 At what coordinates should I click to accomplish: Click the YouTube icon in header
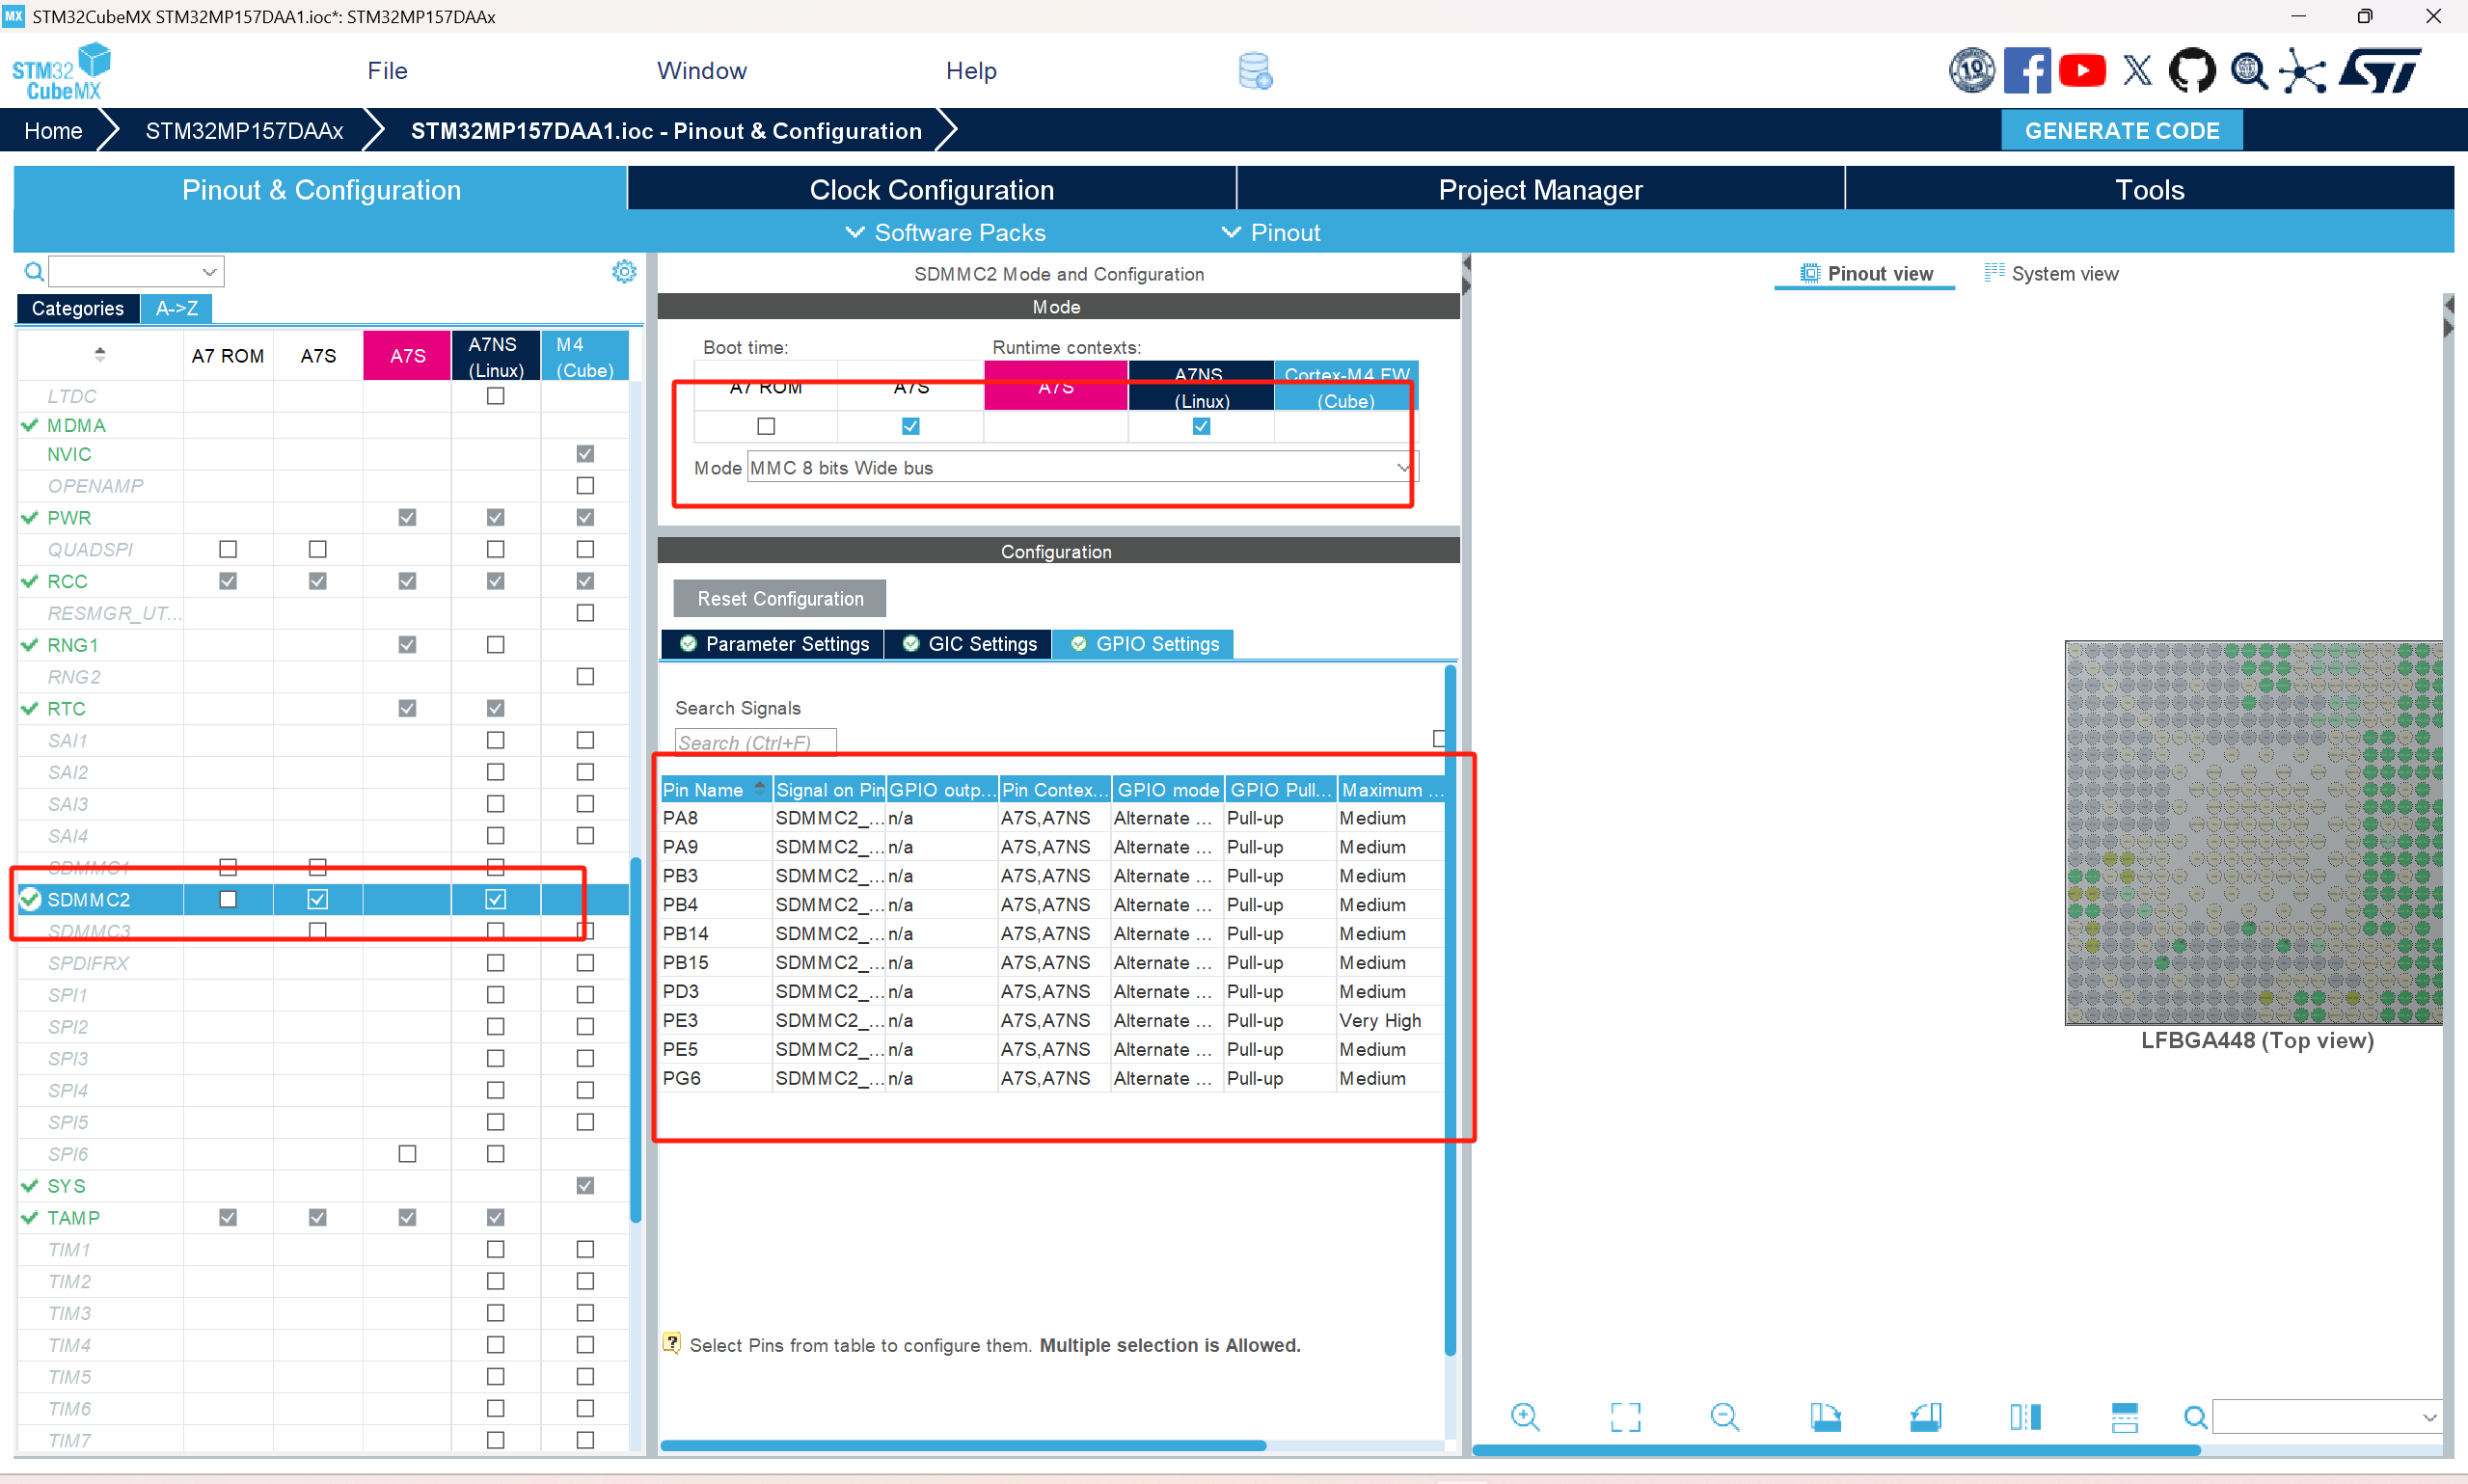(x=2083, y=71)
